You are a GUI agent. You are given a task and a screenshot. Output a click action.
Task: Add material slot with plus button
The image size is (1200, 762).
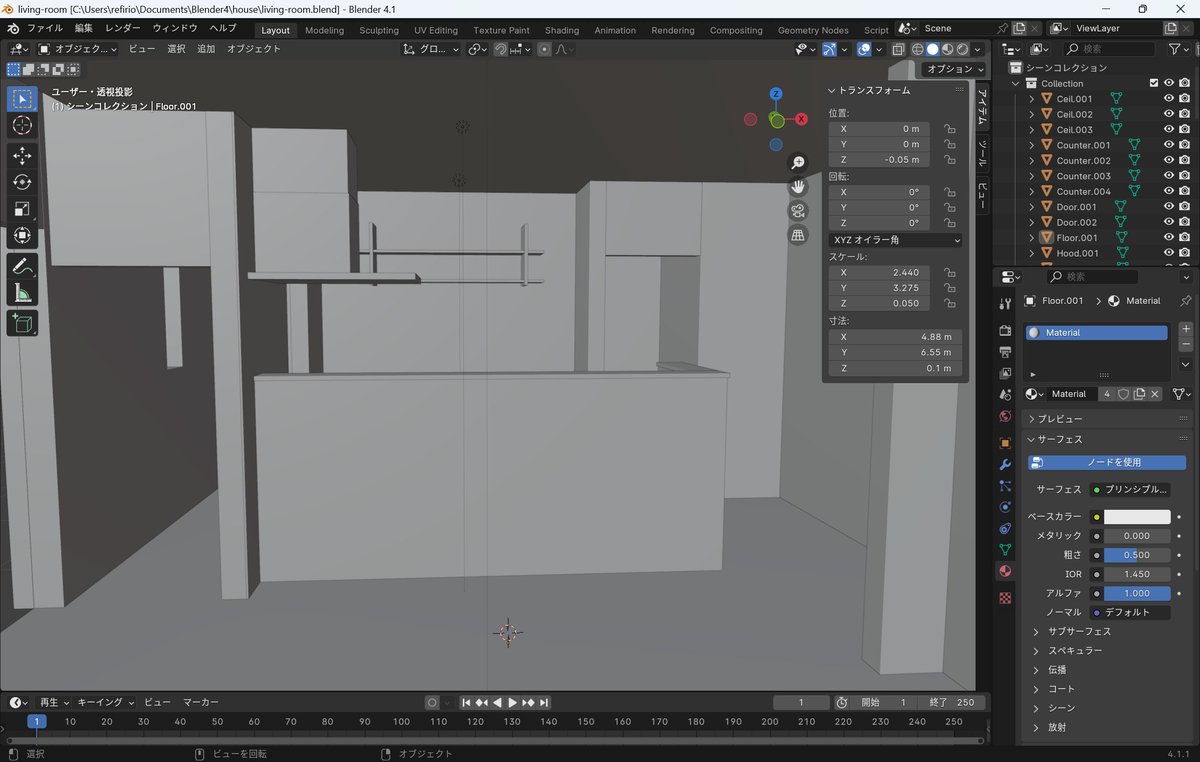(1186, 329)
